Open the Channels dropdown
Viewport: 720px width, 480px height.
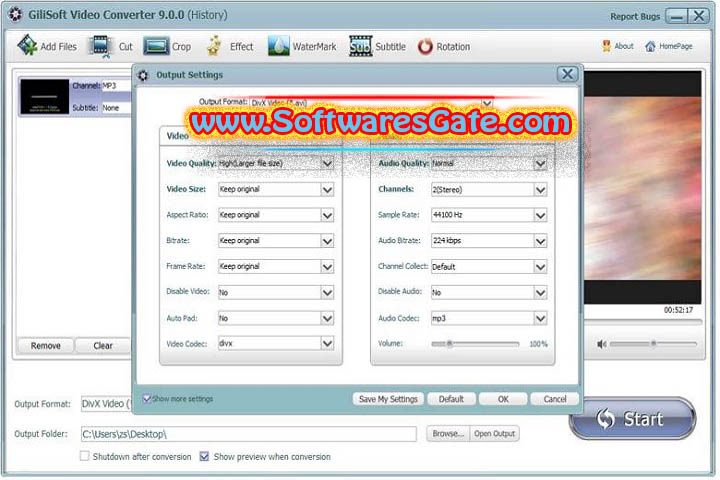540,189
